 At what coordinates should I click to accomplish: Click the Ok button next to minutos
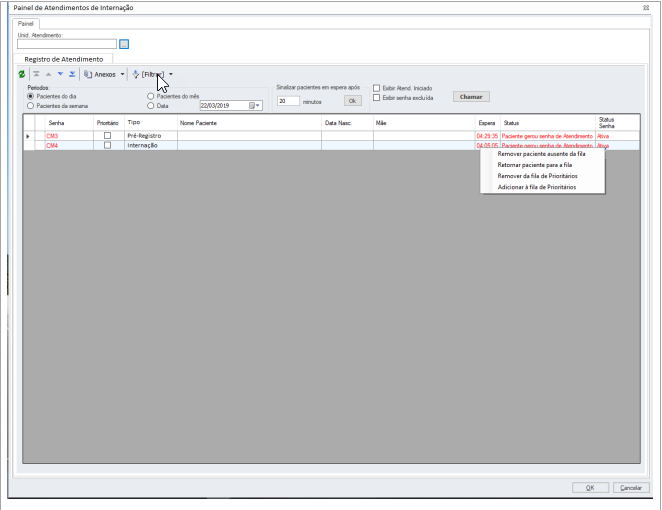point(353,101)
